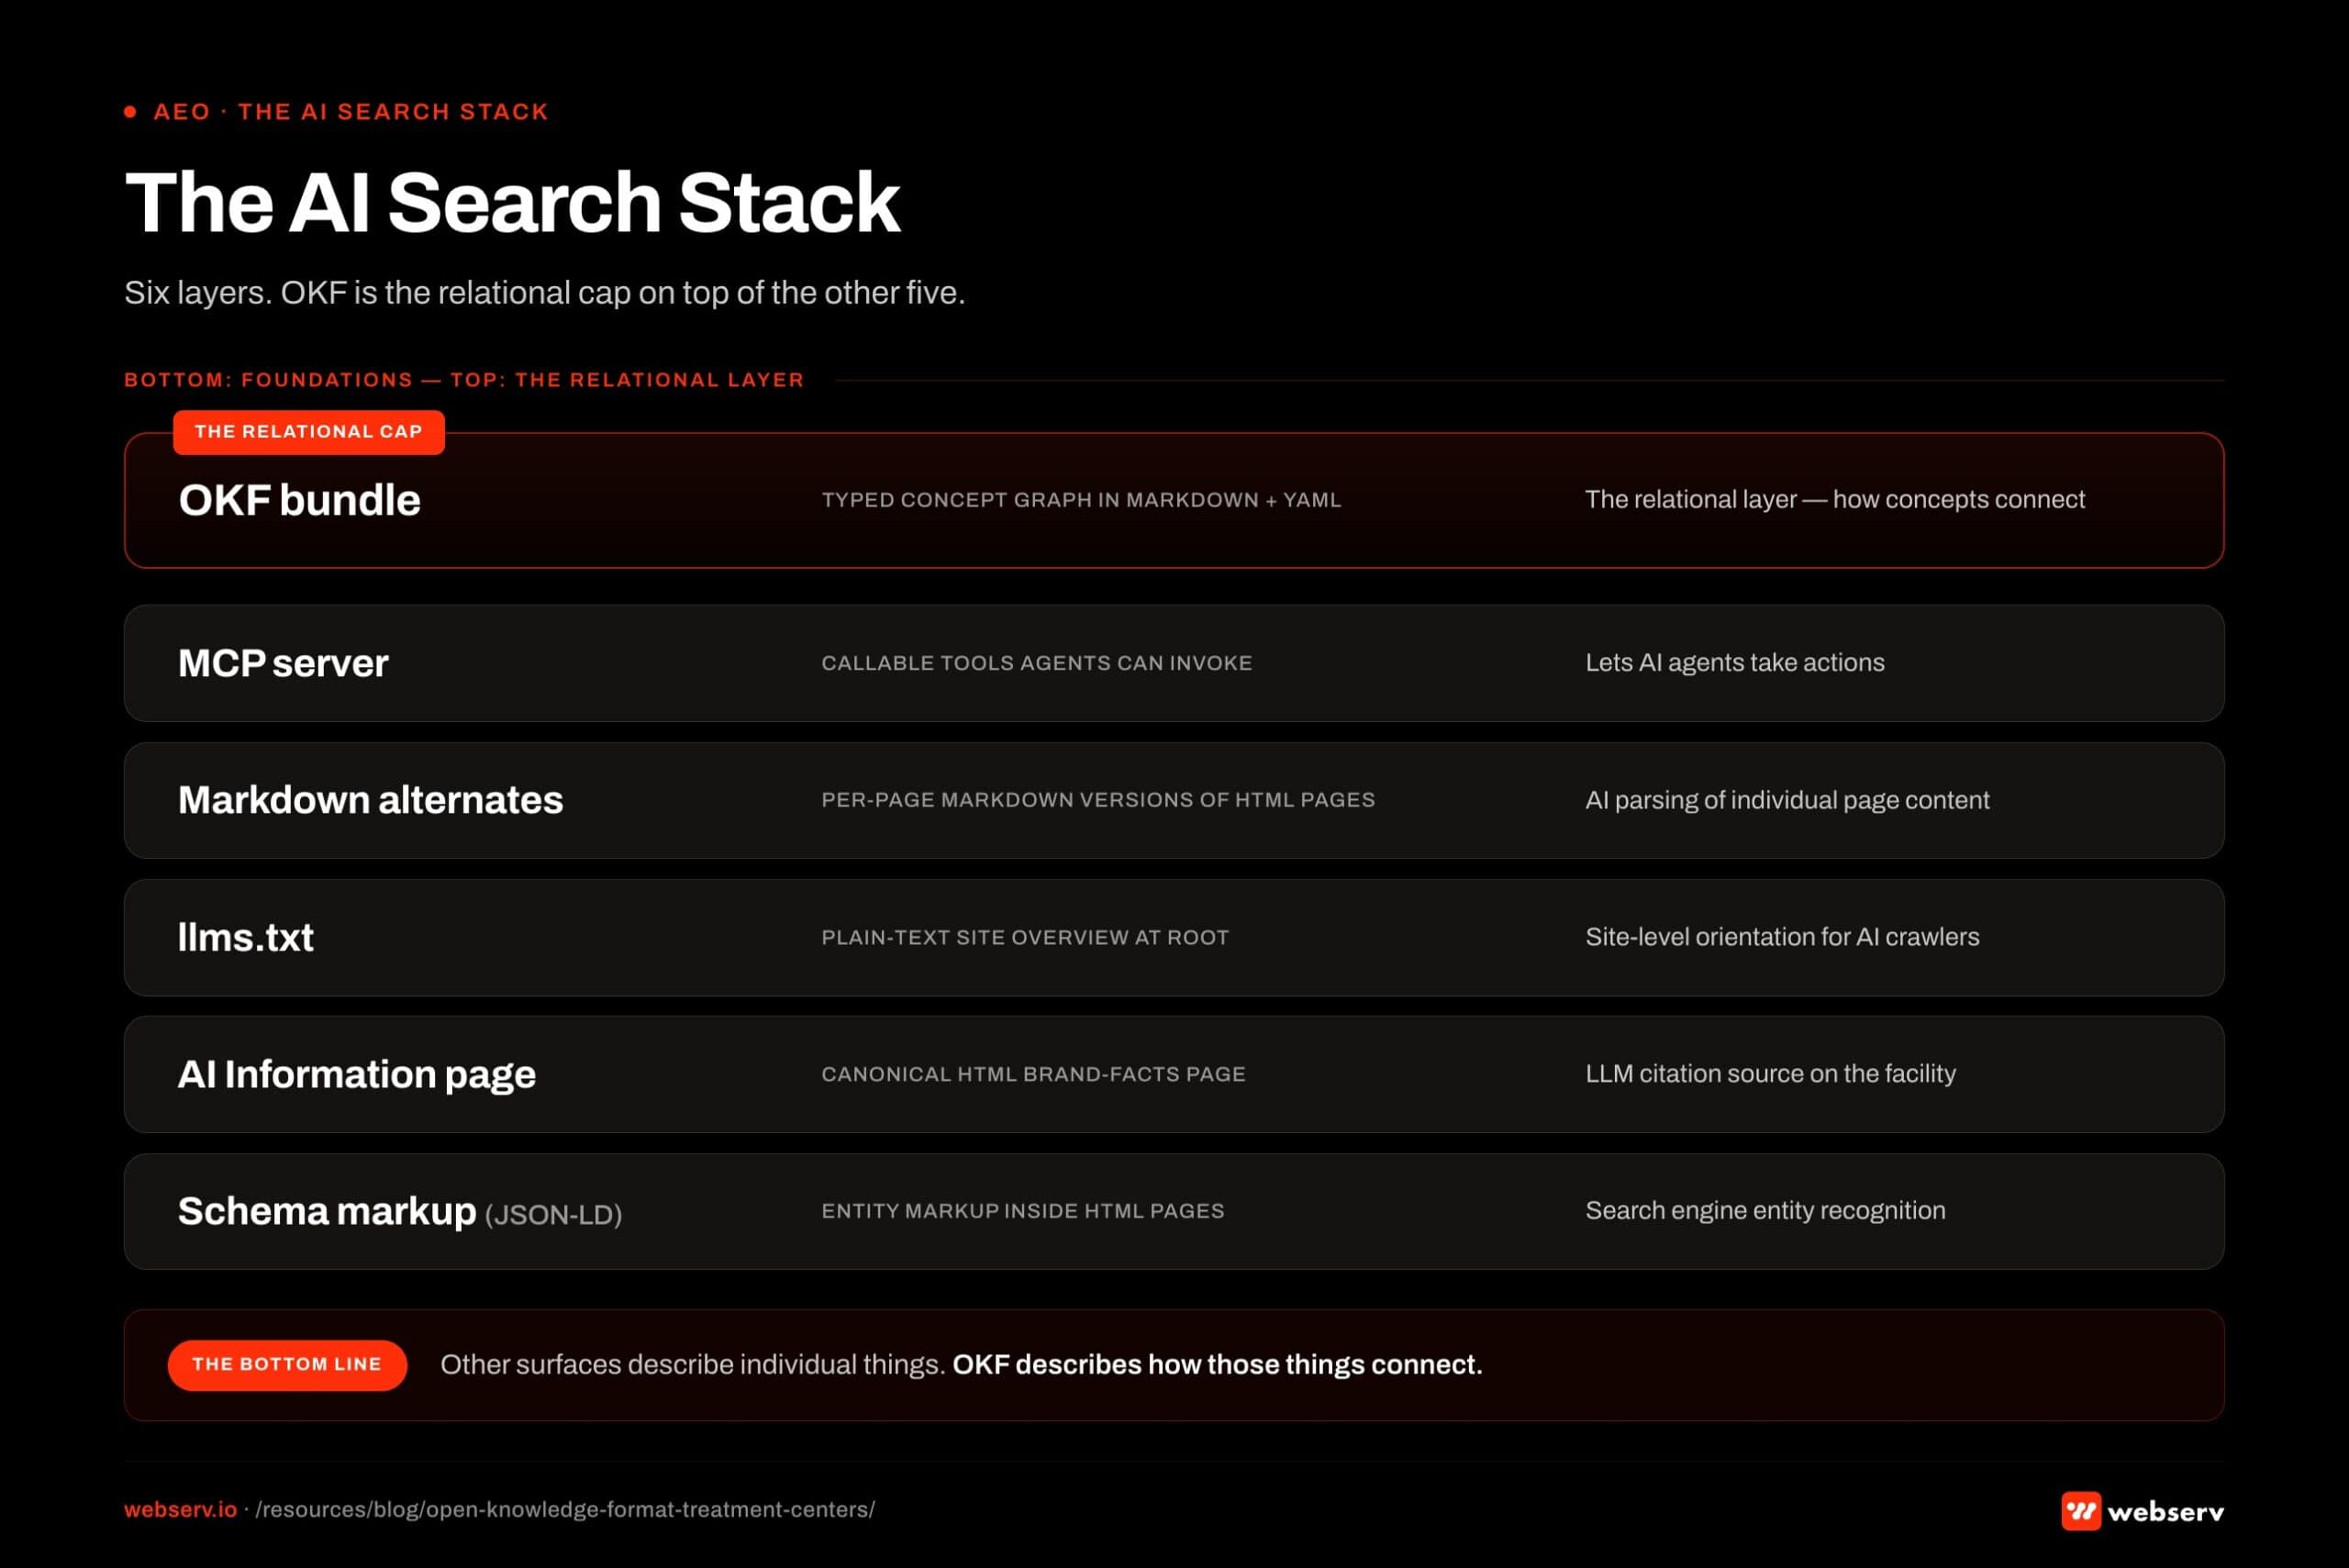Select the 'THE RELATIONAL CAP' badge
Image resolution: width=2349 pixels, height=1568 pixels.
click(308, 432)
